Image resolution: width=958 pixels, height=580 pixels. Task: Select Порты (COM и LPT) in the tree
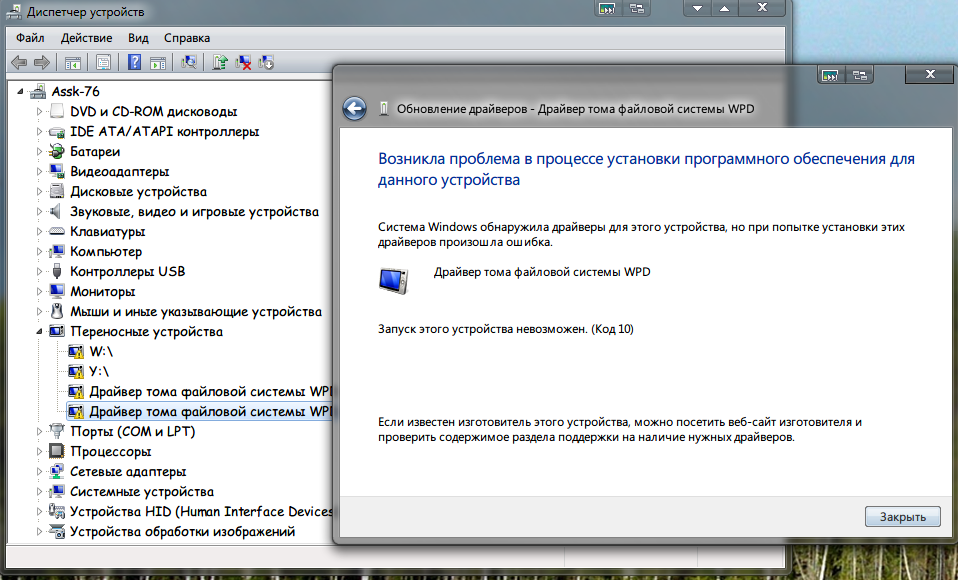pos(132,432)
